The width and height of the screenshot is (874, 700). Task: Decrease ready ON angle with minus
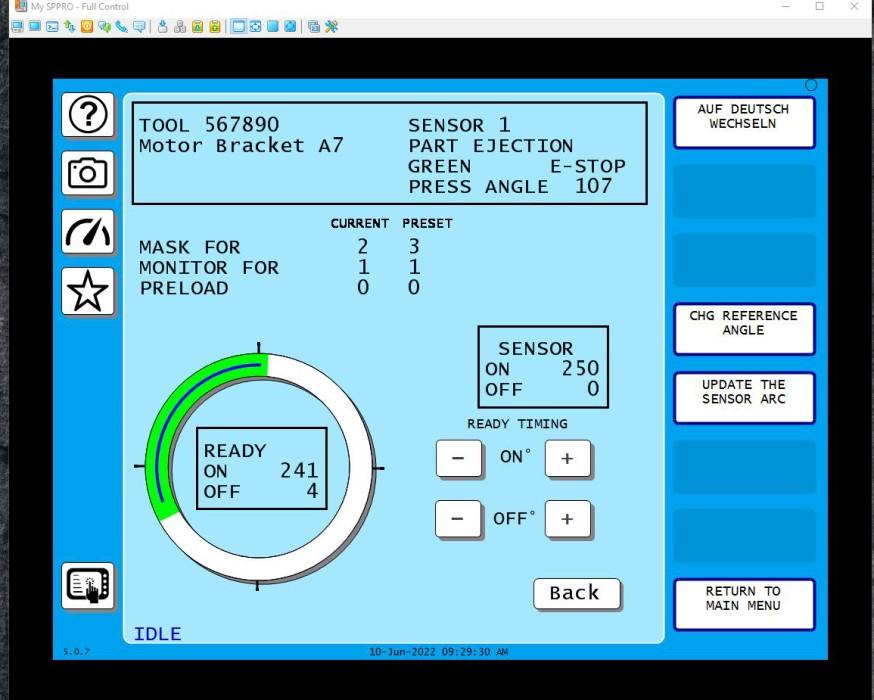pos(458,459)
